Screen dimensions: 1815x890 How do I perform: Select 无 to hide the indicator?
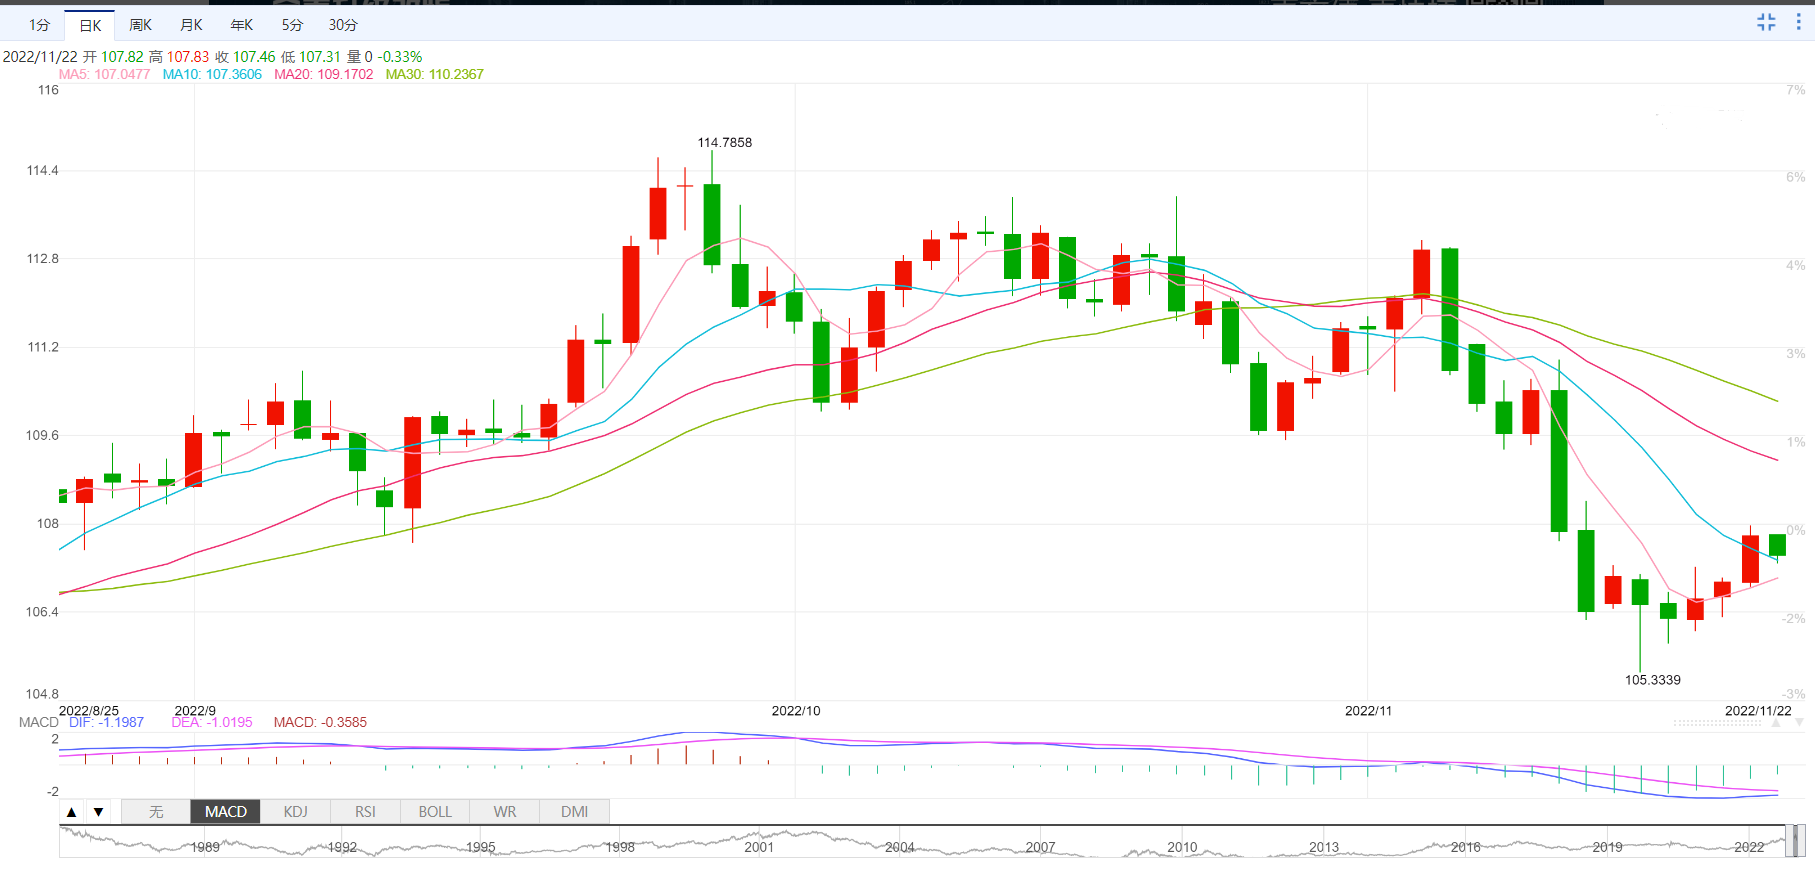pyautogui.click(x=156, y=812)
